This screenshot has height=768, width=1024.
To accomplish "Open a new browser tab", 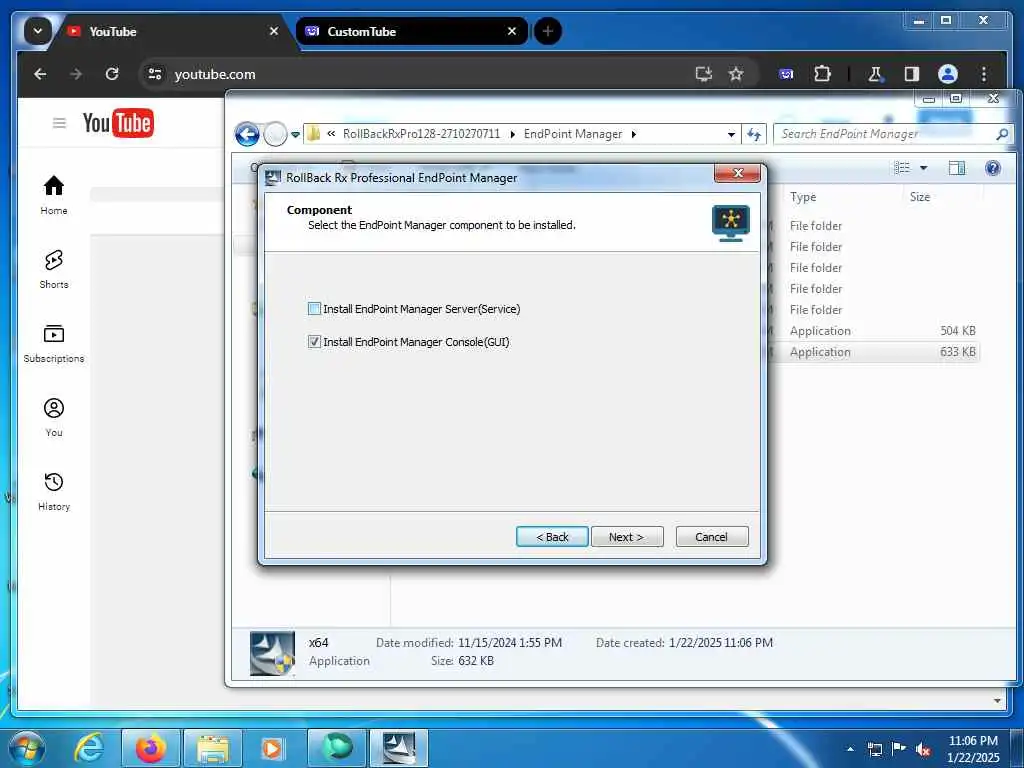I will point(548,31).
